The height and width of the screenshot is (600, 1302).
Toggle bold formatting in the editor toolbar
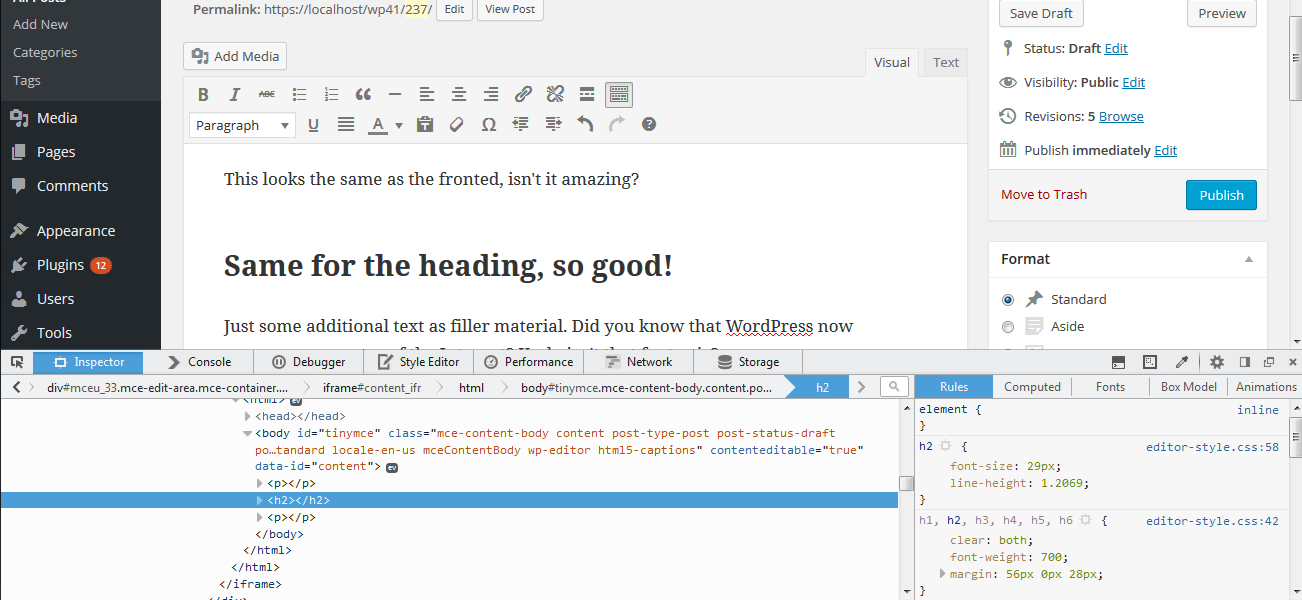tap(203, 95)
